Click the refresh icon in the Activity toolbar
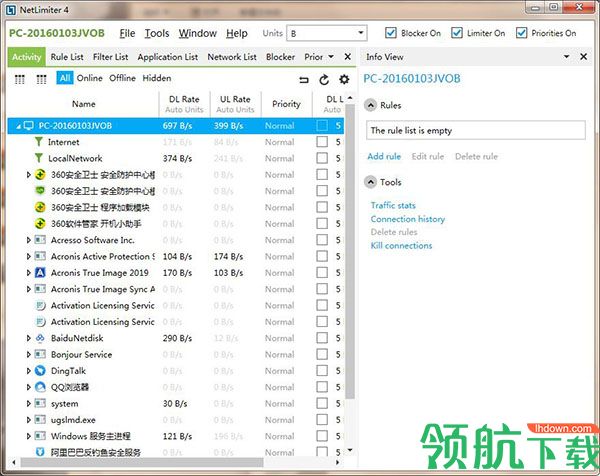Image resolution: width=600 pixels, height=476 pixels. coord(324,79)
